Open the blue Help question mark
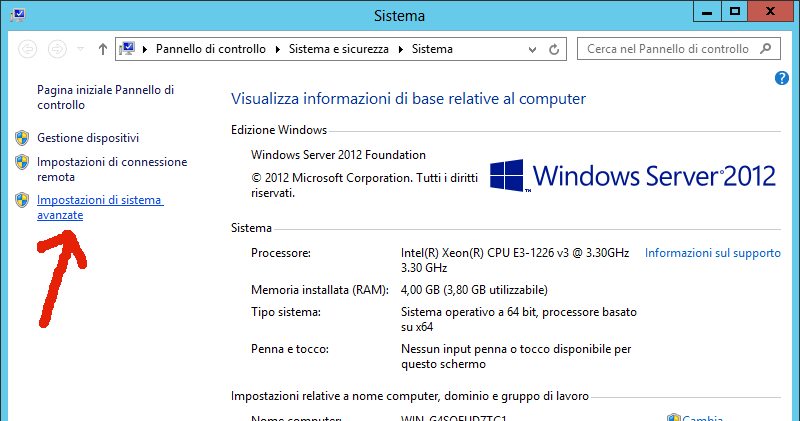The width and height of the screenshot is (800, 421). 782,78
